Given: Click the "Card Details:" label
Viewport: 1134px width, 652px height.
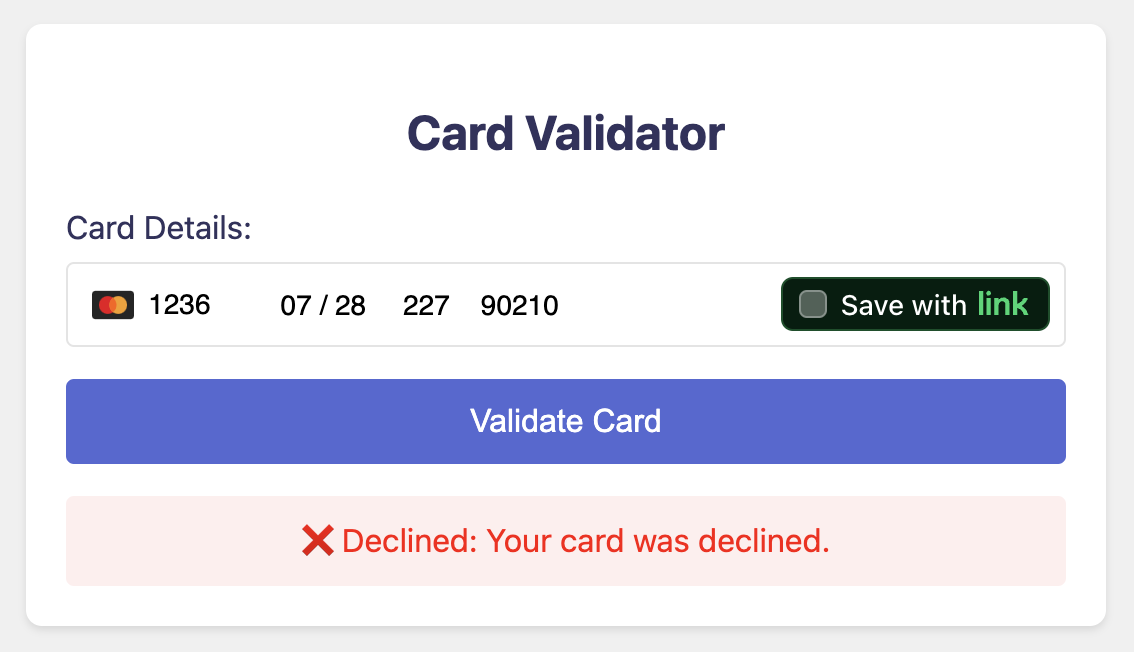Looking at the screenshot, I should click(x=159, y=228).
